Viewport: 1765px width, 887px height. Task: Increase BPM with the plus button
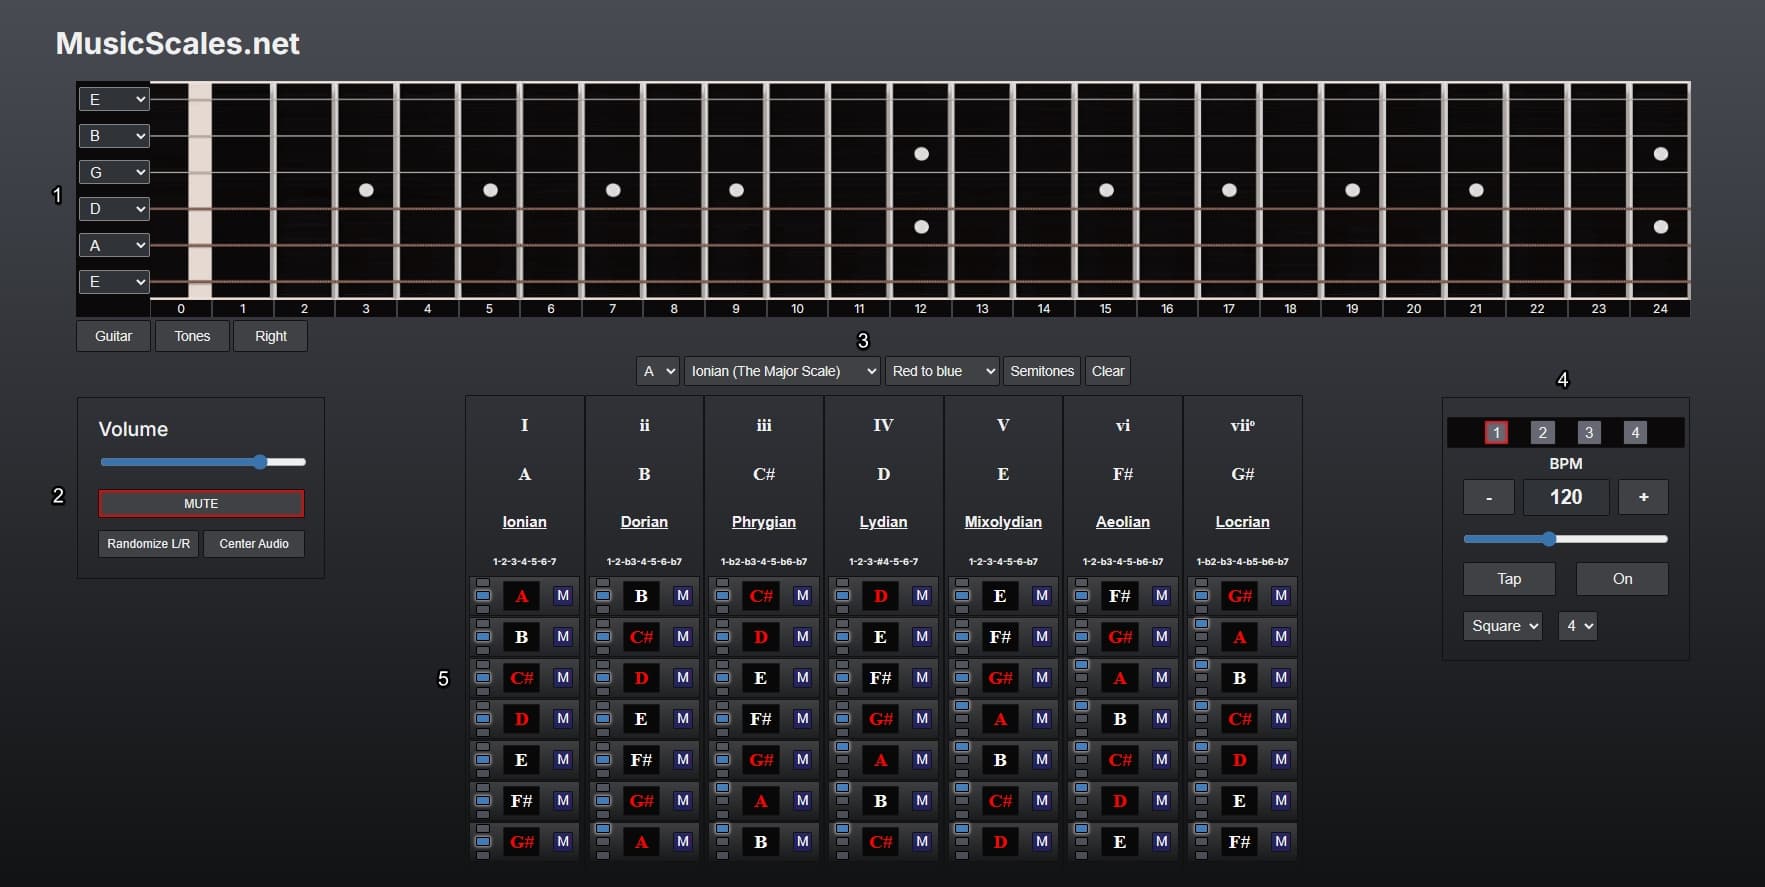pos(1643,497)
